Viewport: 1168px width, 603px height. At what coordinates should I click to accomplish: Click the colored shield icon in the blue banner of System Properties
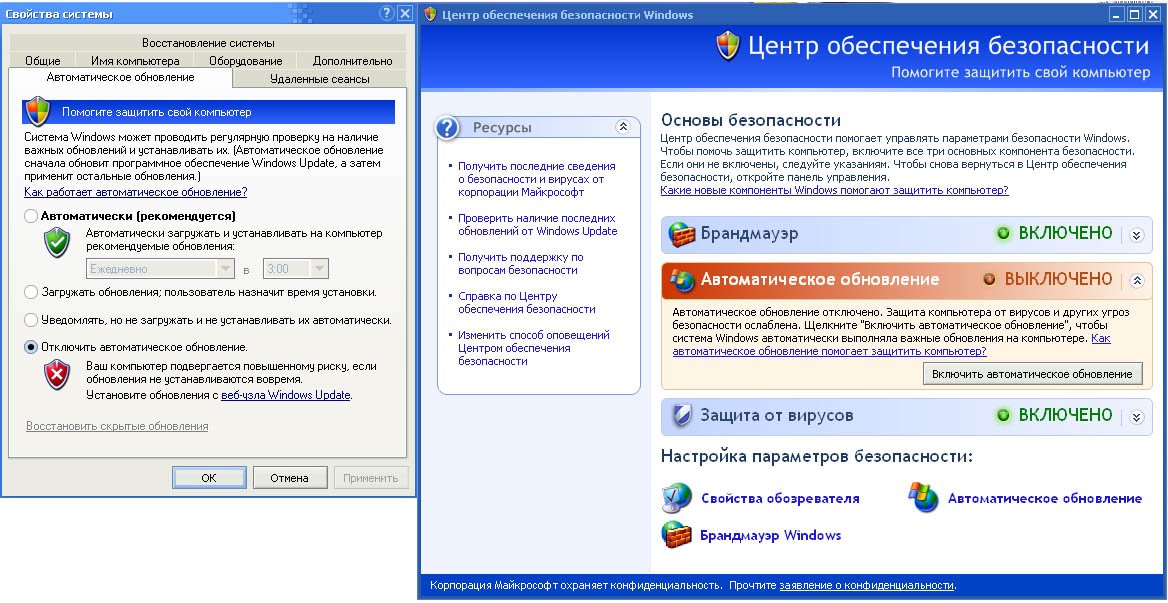click(x=37, y=112)
